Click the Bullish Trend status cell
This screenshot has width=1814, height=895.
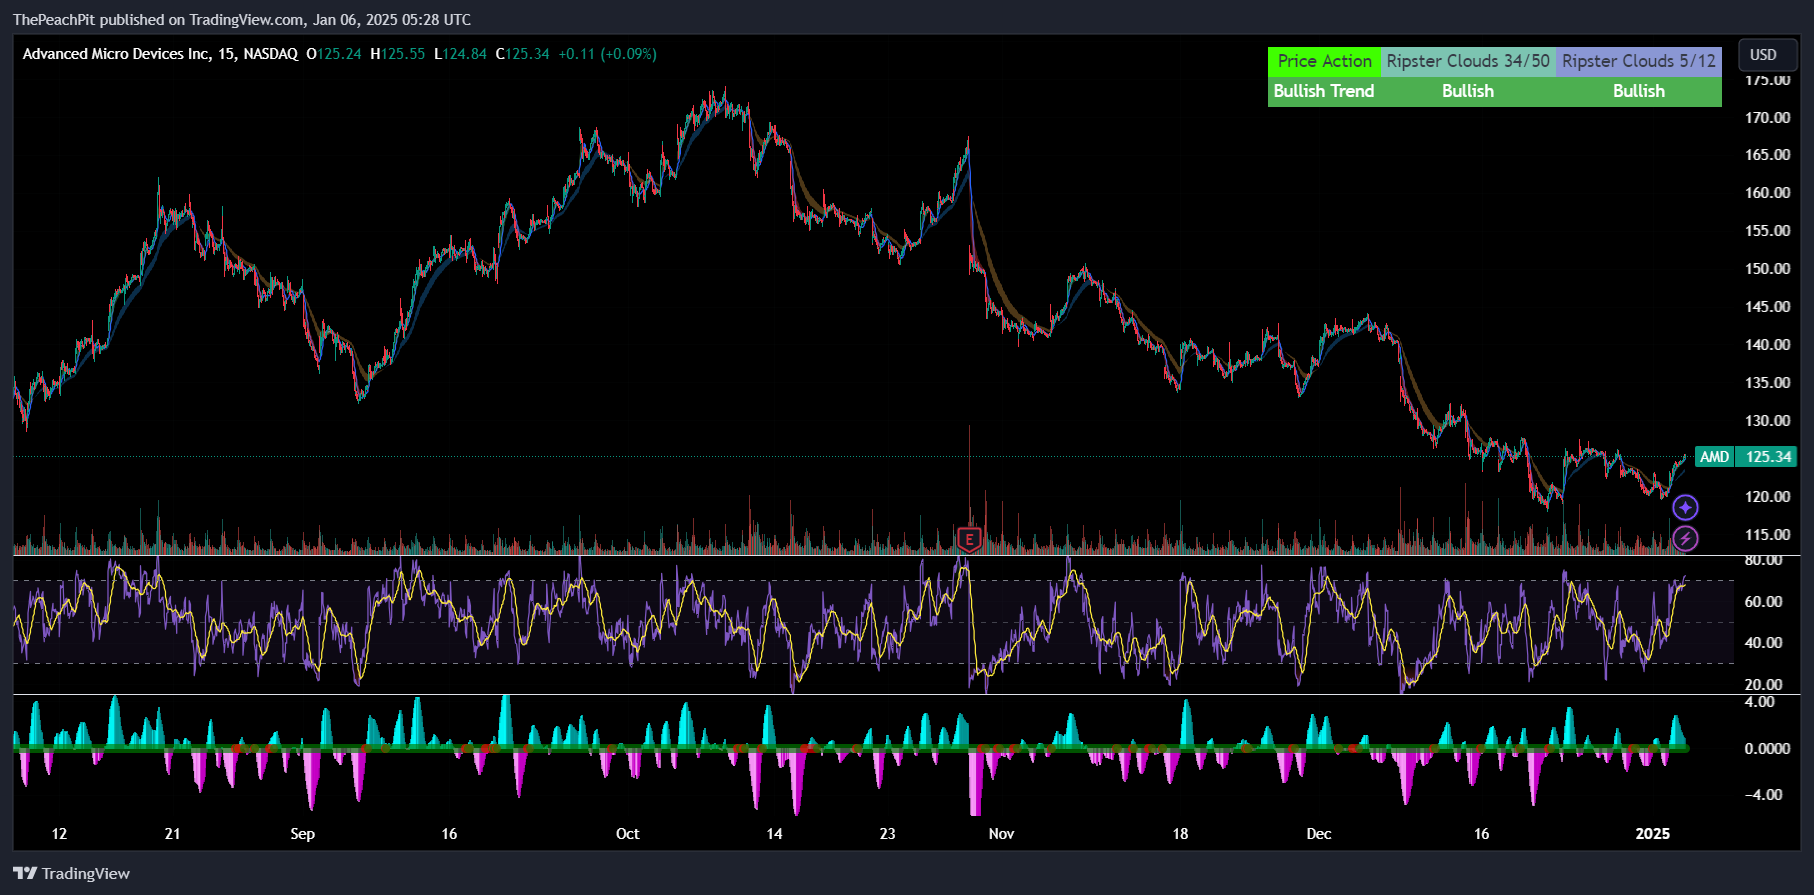1324,91
